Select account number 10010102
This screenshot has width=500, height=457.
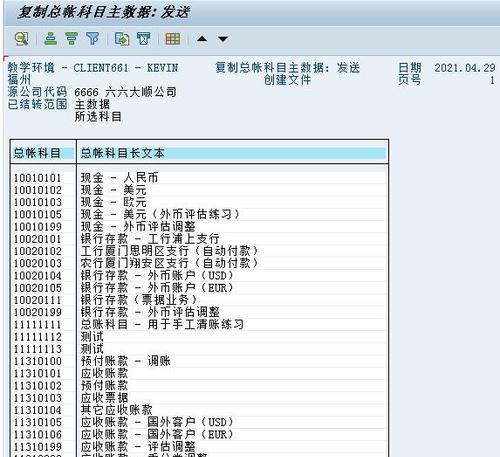(x=38, y=190)
